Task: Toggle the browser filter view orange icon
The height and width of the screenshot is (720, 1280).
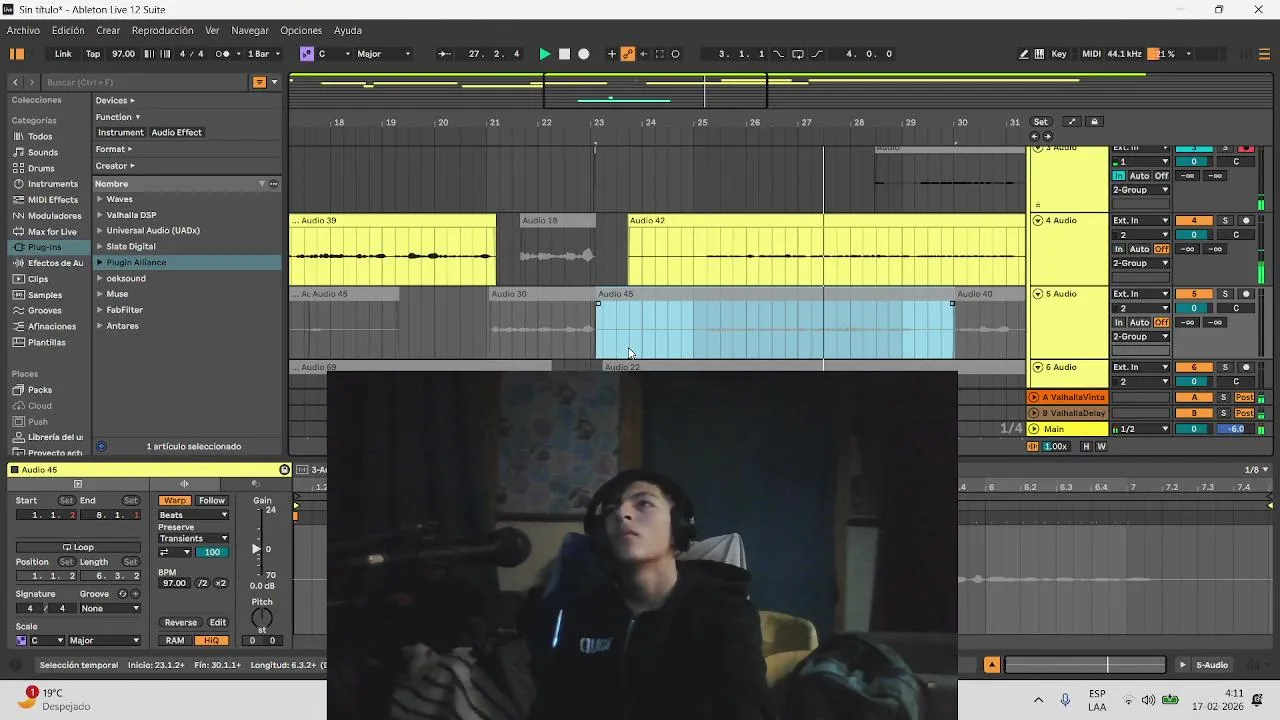Action: (x=259, y=82)
